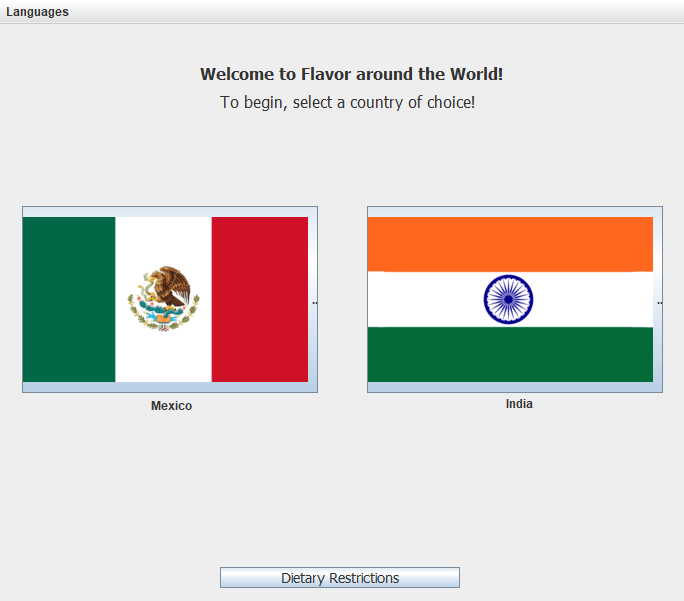Viewport: 684px width, 601px height.
Task: Open the Languages menu
Action: pos(37,12)
